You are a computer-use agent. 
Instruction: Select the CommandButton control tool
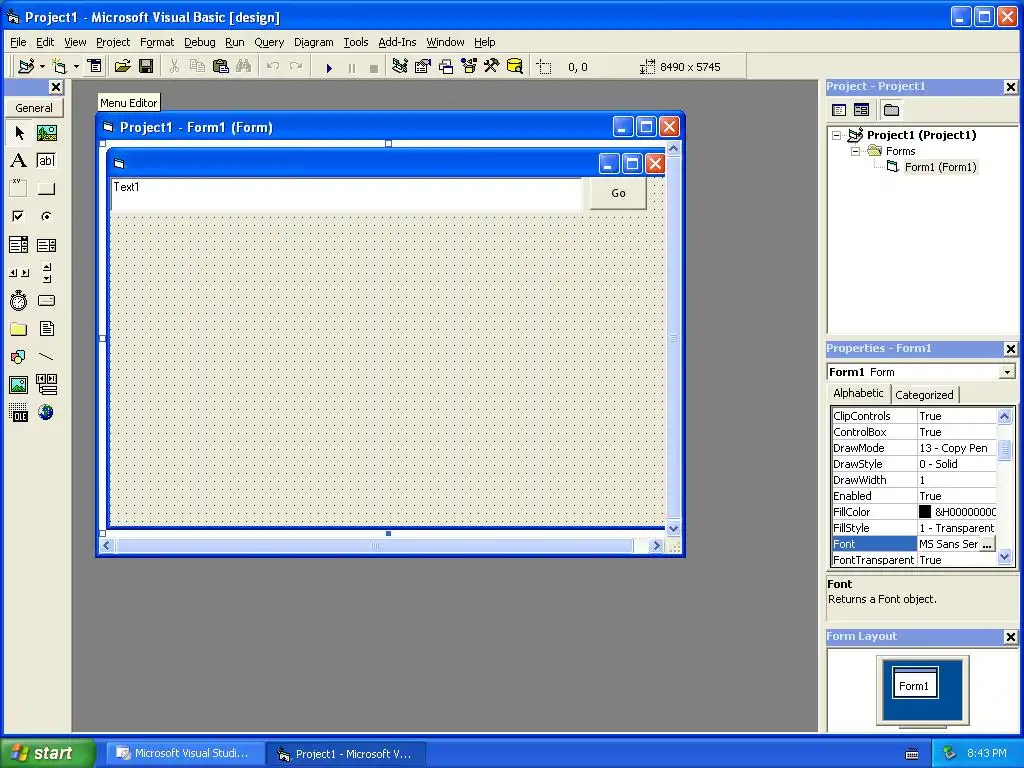click(46, 189)
